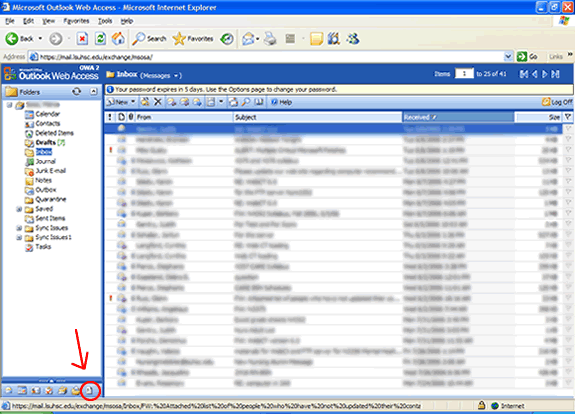Open the View menu
The image size is (575, 414).
pos(48,21)
